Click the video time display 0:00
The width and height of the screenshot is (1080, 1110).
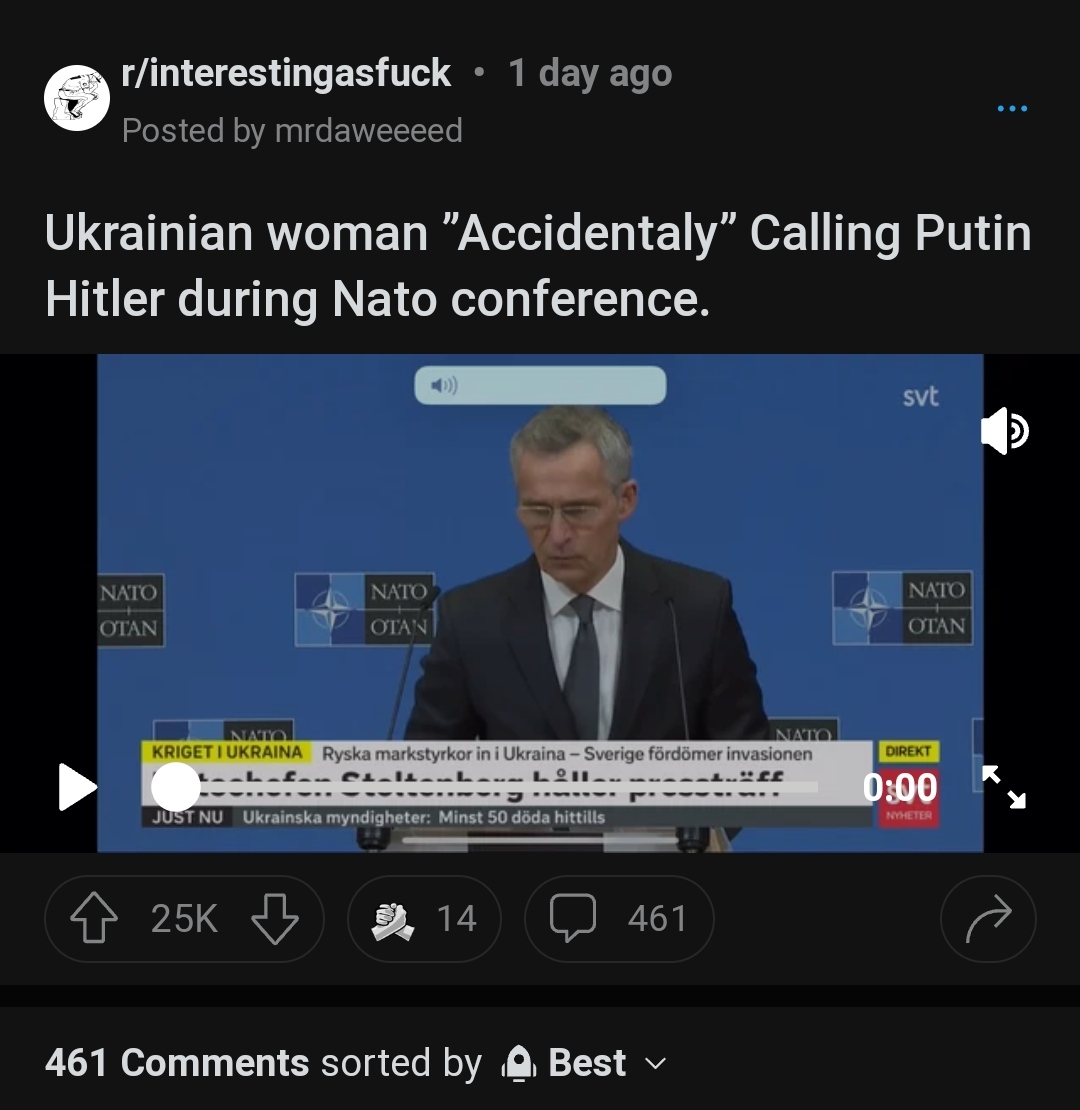point(900,787)
